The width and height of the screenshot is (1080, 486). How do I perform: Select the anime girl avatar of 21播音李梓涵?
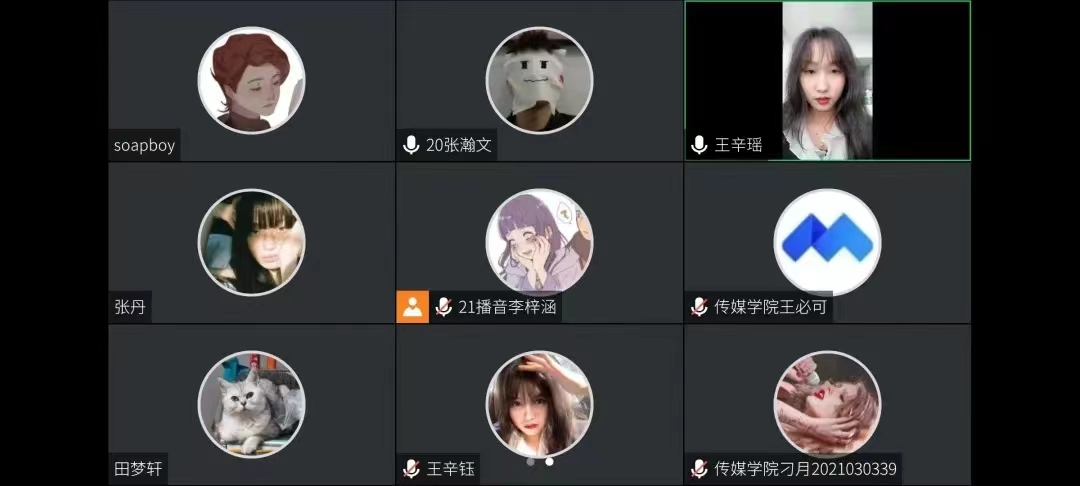pos(539,242)
